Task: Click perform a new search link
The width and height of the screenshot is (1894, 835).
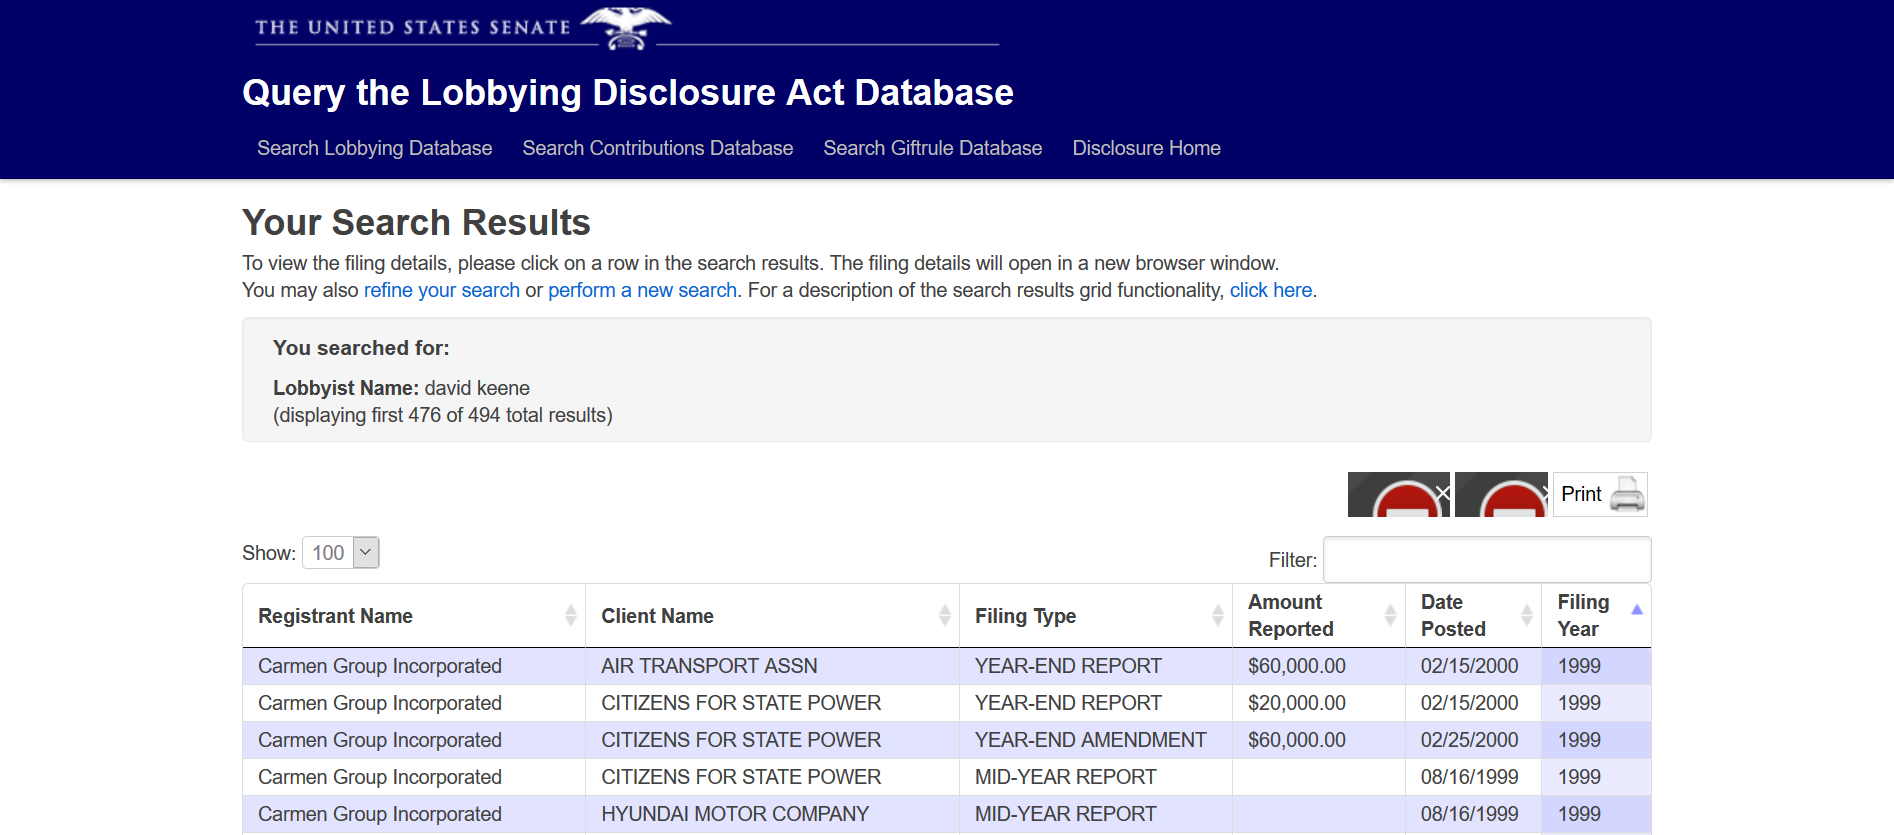Action: [x=642, y=290]
